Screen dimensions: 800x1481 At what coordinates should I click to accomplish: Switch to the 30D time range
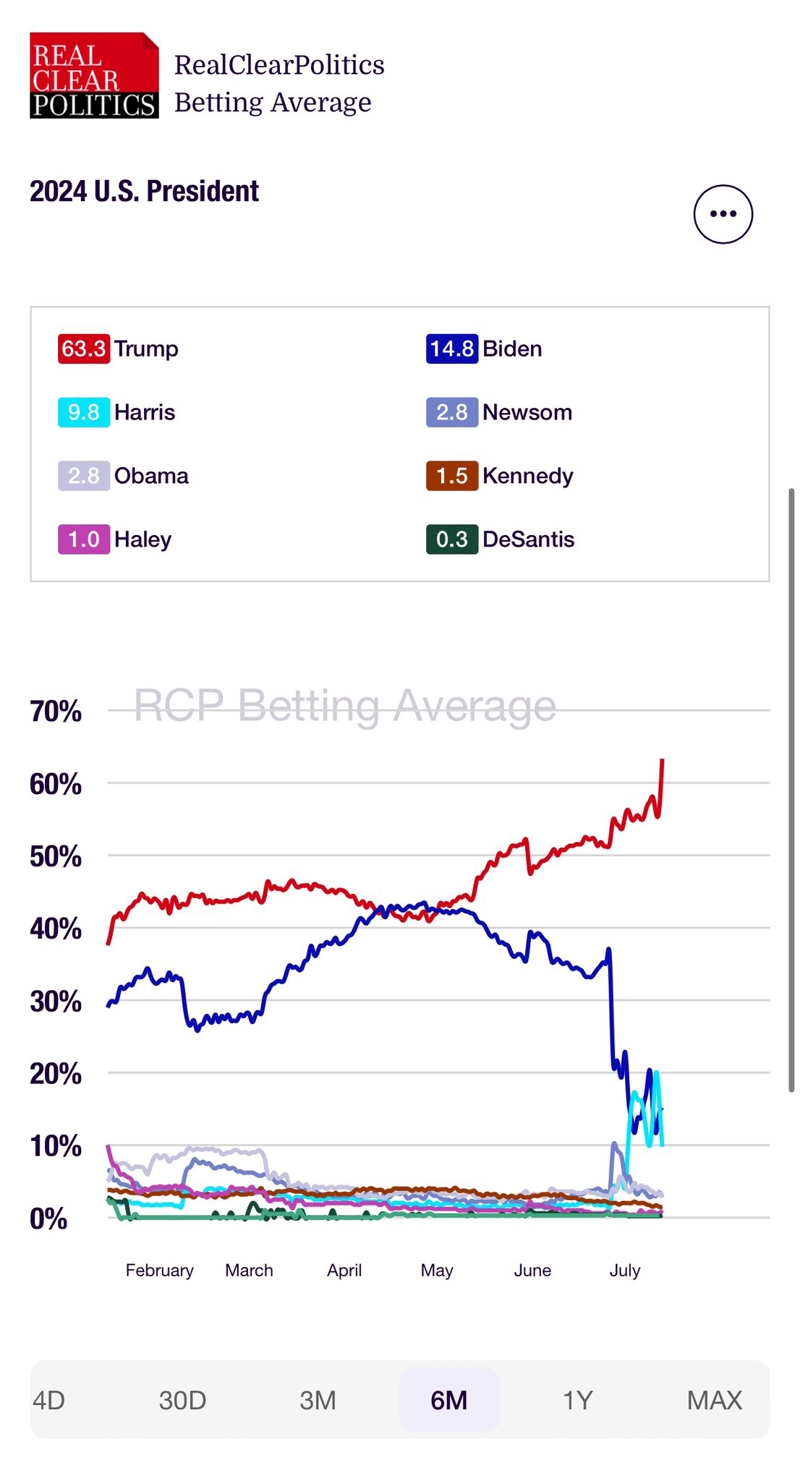[x=182, y=1399]
